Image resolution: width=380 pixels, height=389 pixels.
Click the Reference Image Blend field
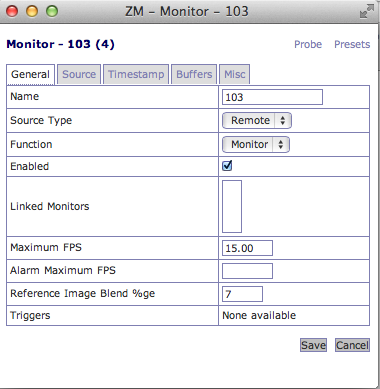(242, 294)
